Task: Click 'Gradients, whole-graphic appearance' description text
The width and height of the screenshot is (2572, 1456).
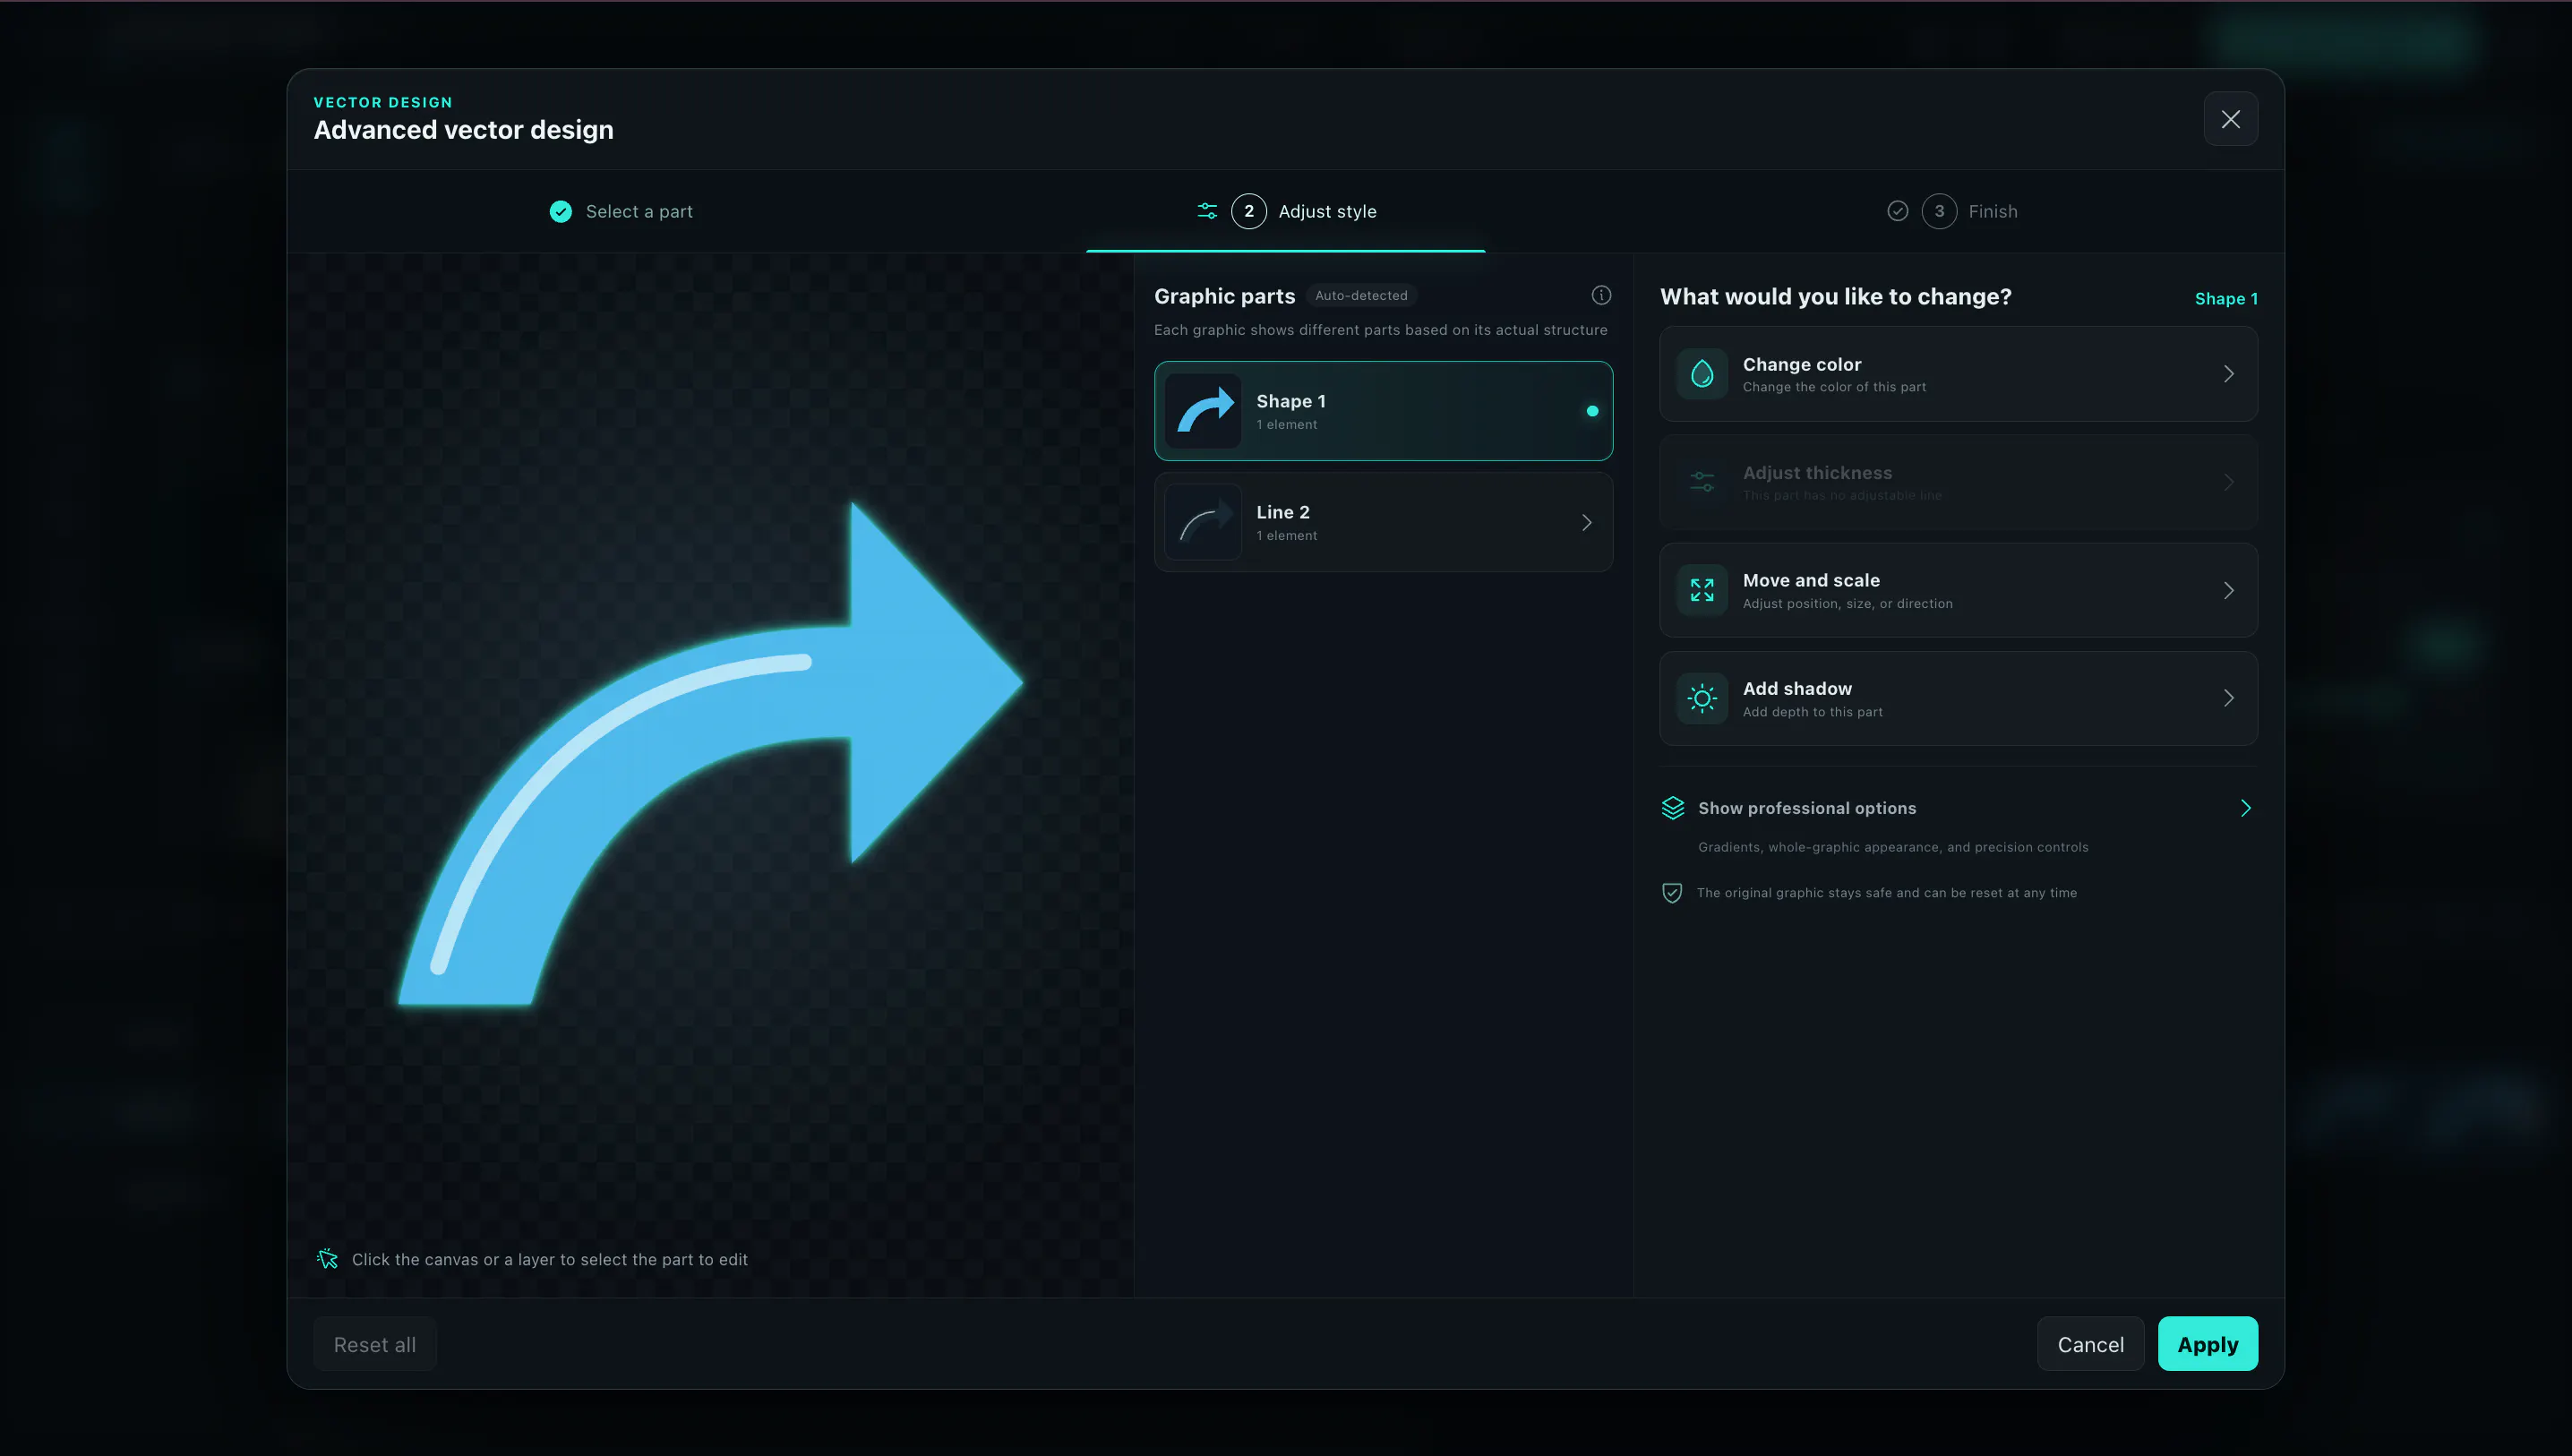Action: [x=1893, y=847]
